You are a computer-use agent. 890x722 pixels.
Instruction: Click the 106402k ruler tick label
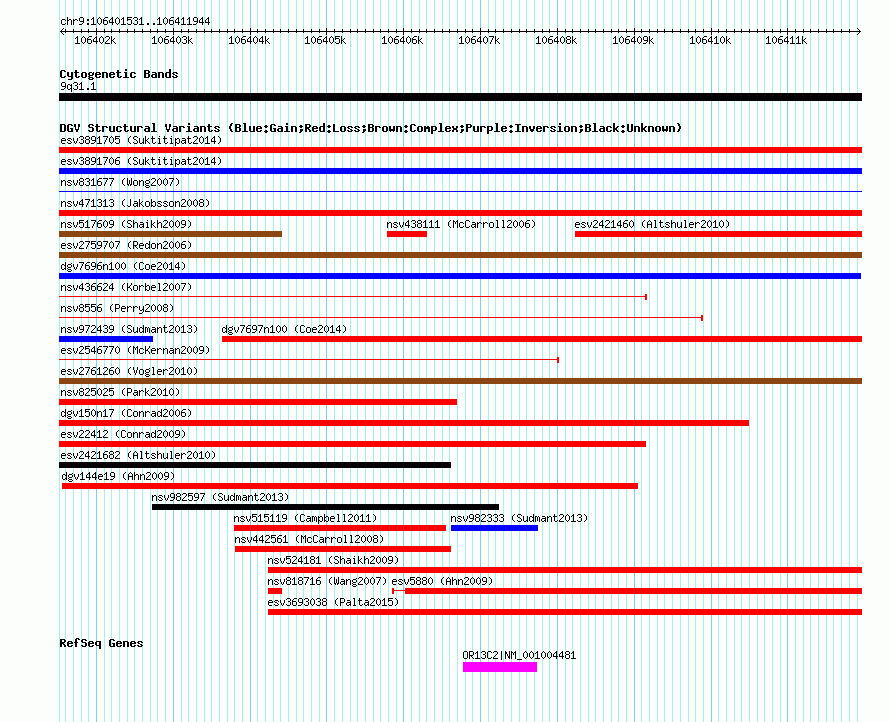(x=95, y=40)
